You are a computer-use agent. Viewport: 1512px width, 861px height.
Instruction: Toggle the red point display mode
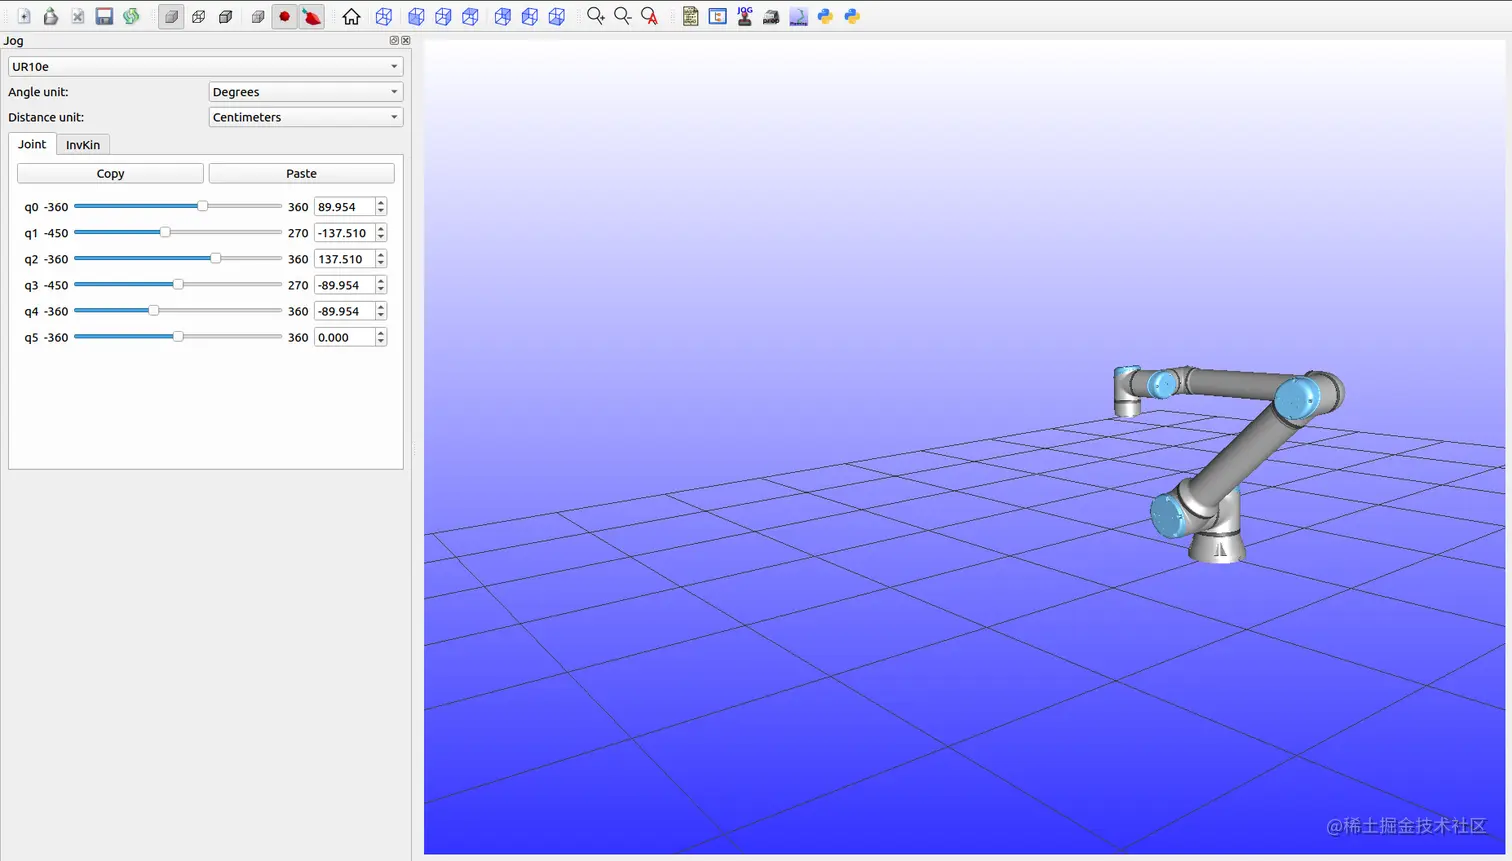283,16
